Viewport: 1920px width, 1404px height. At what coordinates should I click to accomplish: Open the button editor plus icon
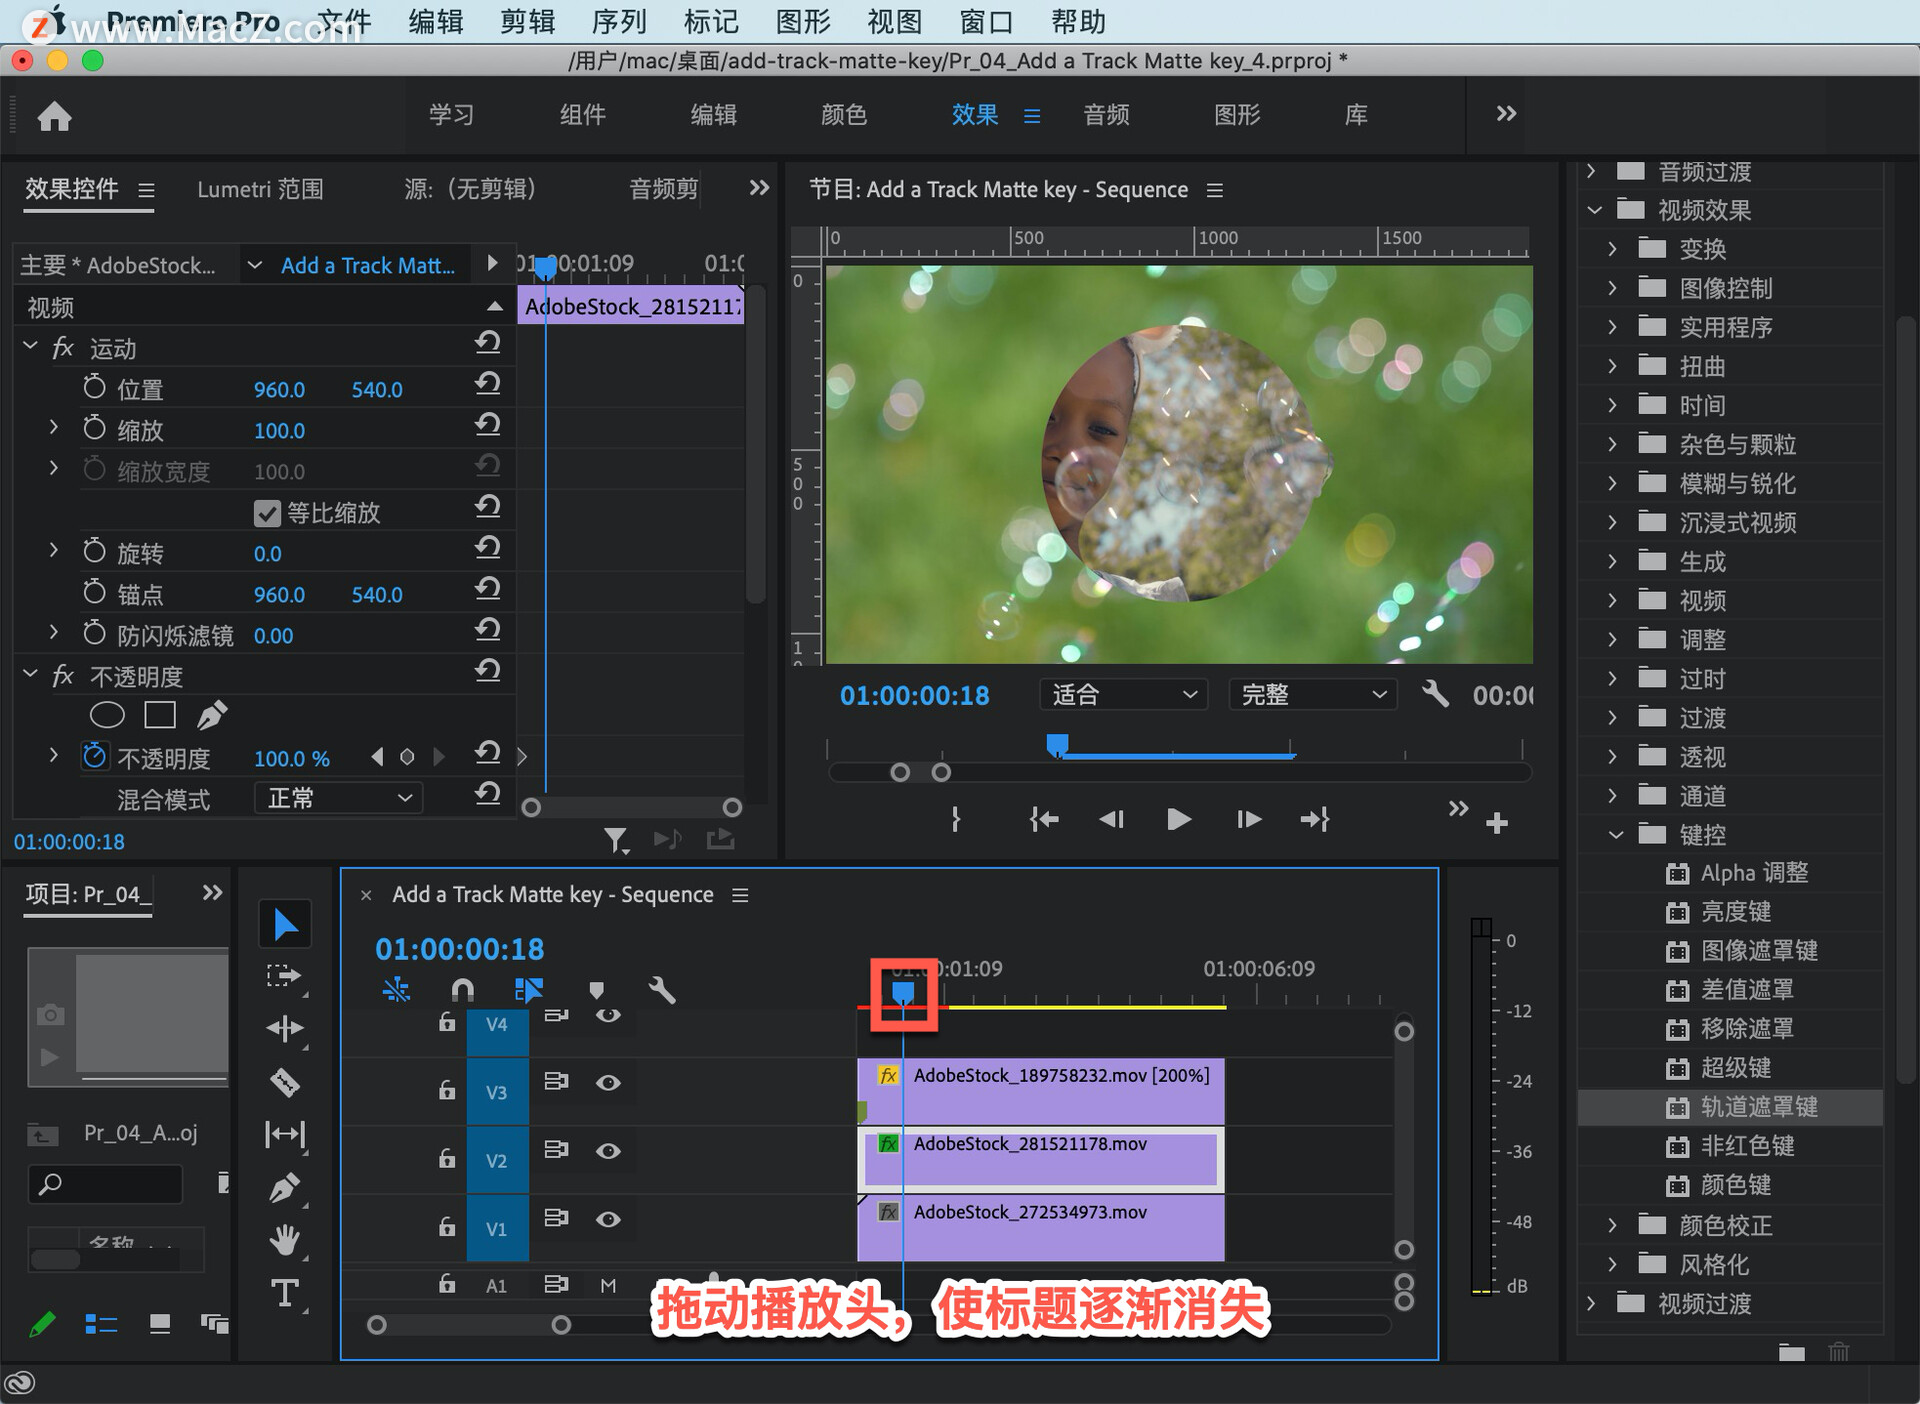1497,823
